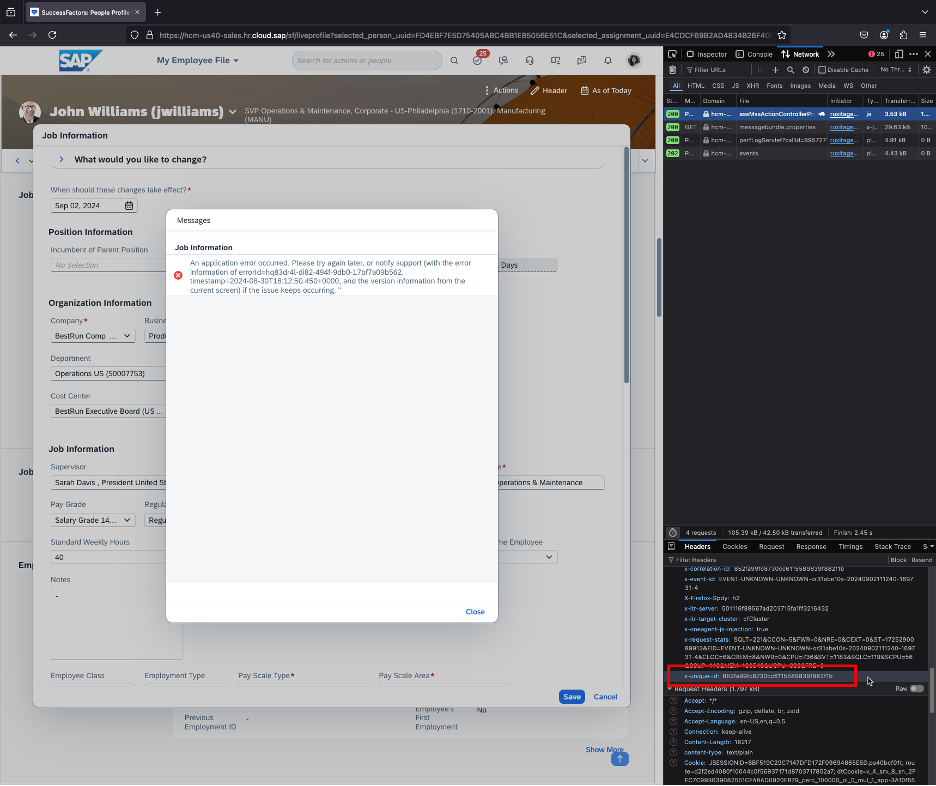Bookmark this page with star icon
The image size is (936, 786).
(x=781, y=35)
